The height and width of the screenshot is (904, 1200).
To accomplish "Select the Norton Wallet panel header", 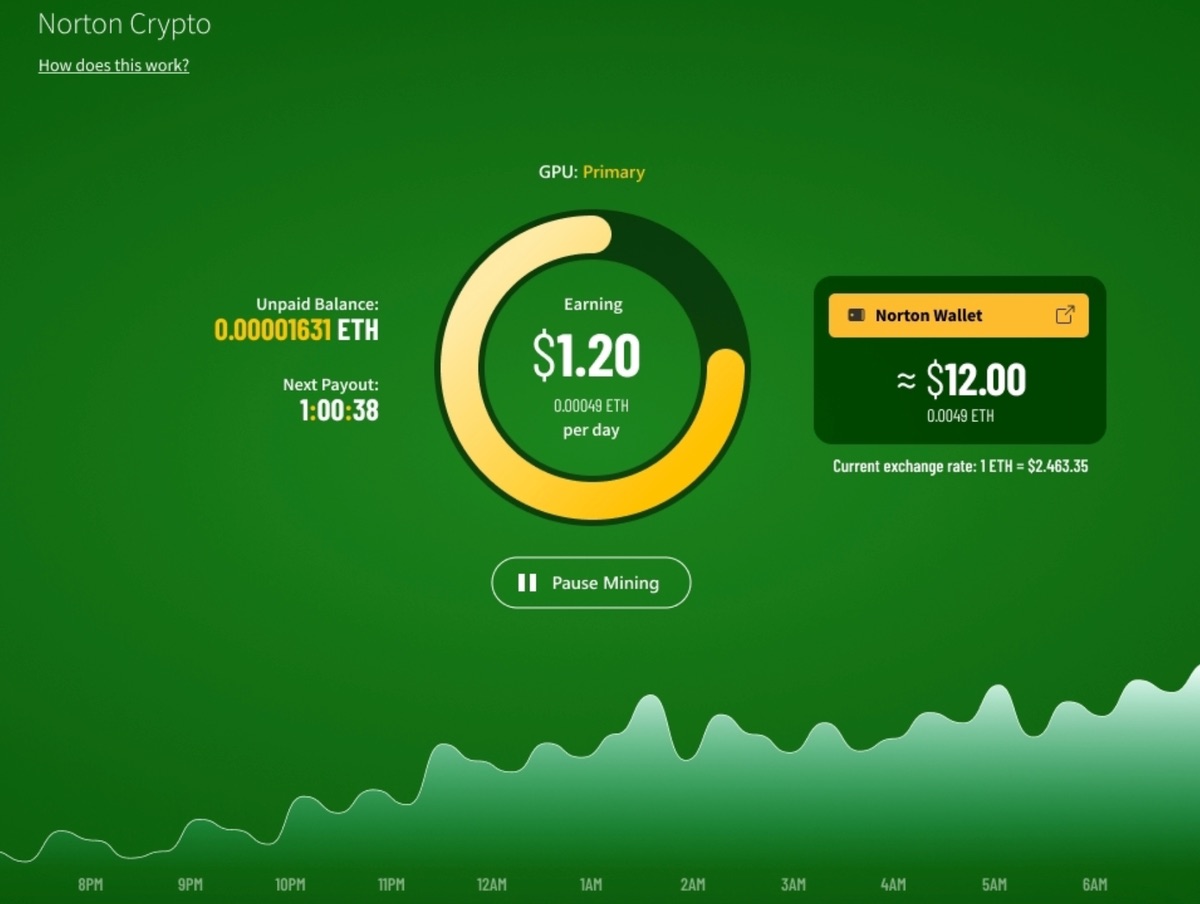I will [x=957, y=314].
